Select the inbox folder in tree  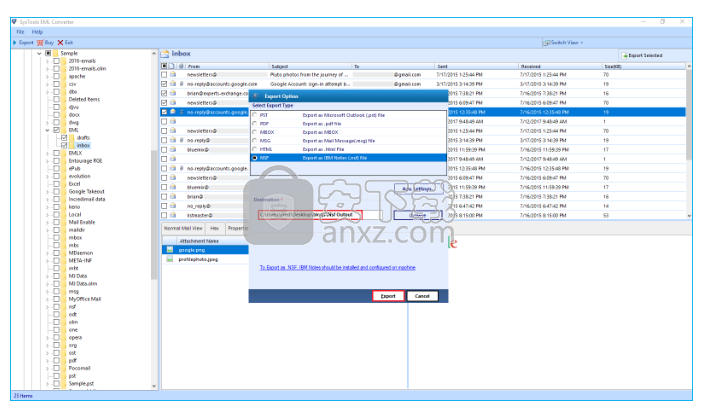coord(83,145)
